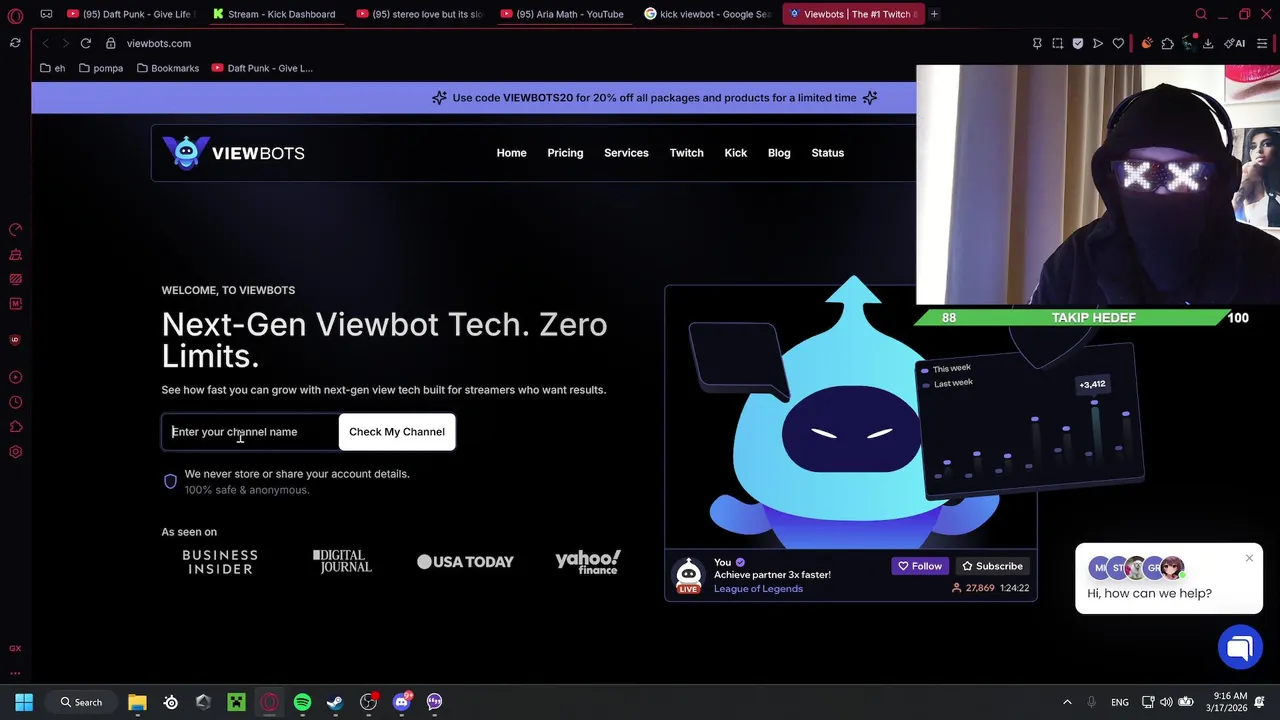Open the Daft Punk - Give L... bookmark
The width and height of the screenshot is (1280, 720).
262,68
